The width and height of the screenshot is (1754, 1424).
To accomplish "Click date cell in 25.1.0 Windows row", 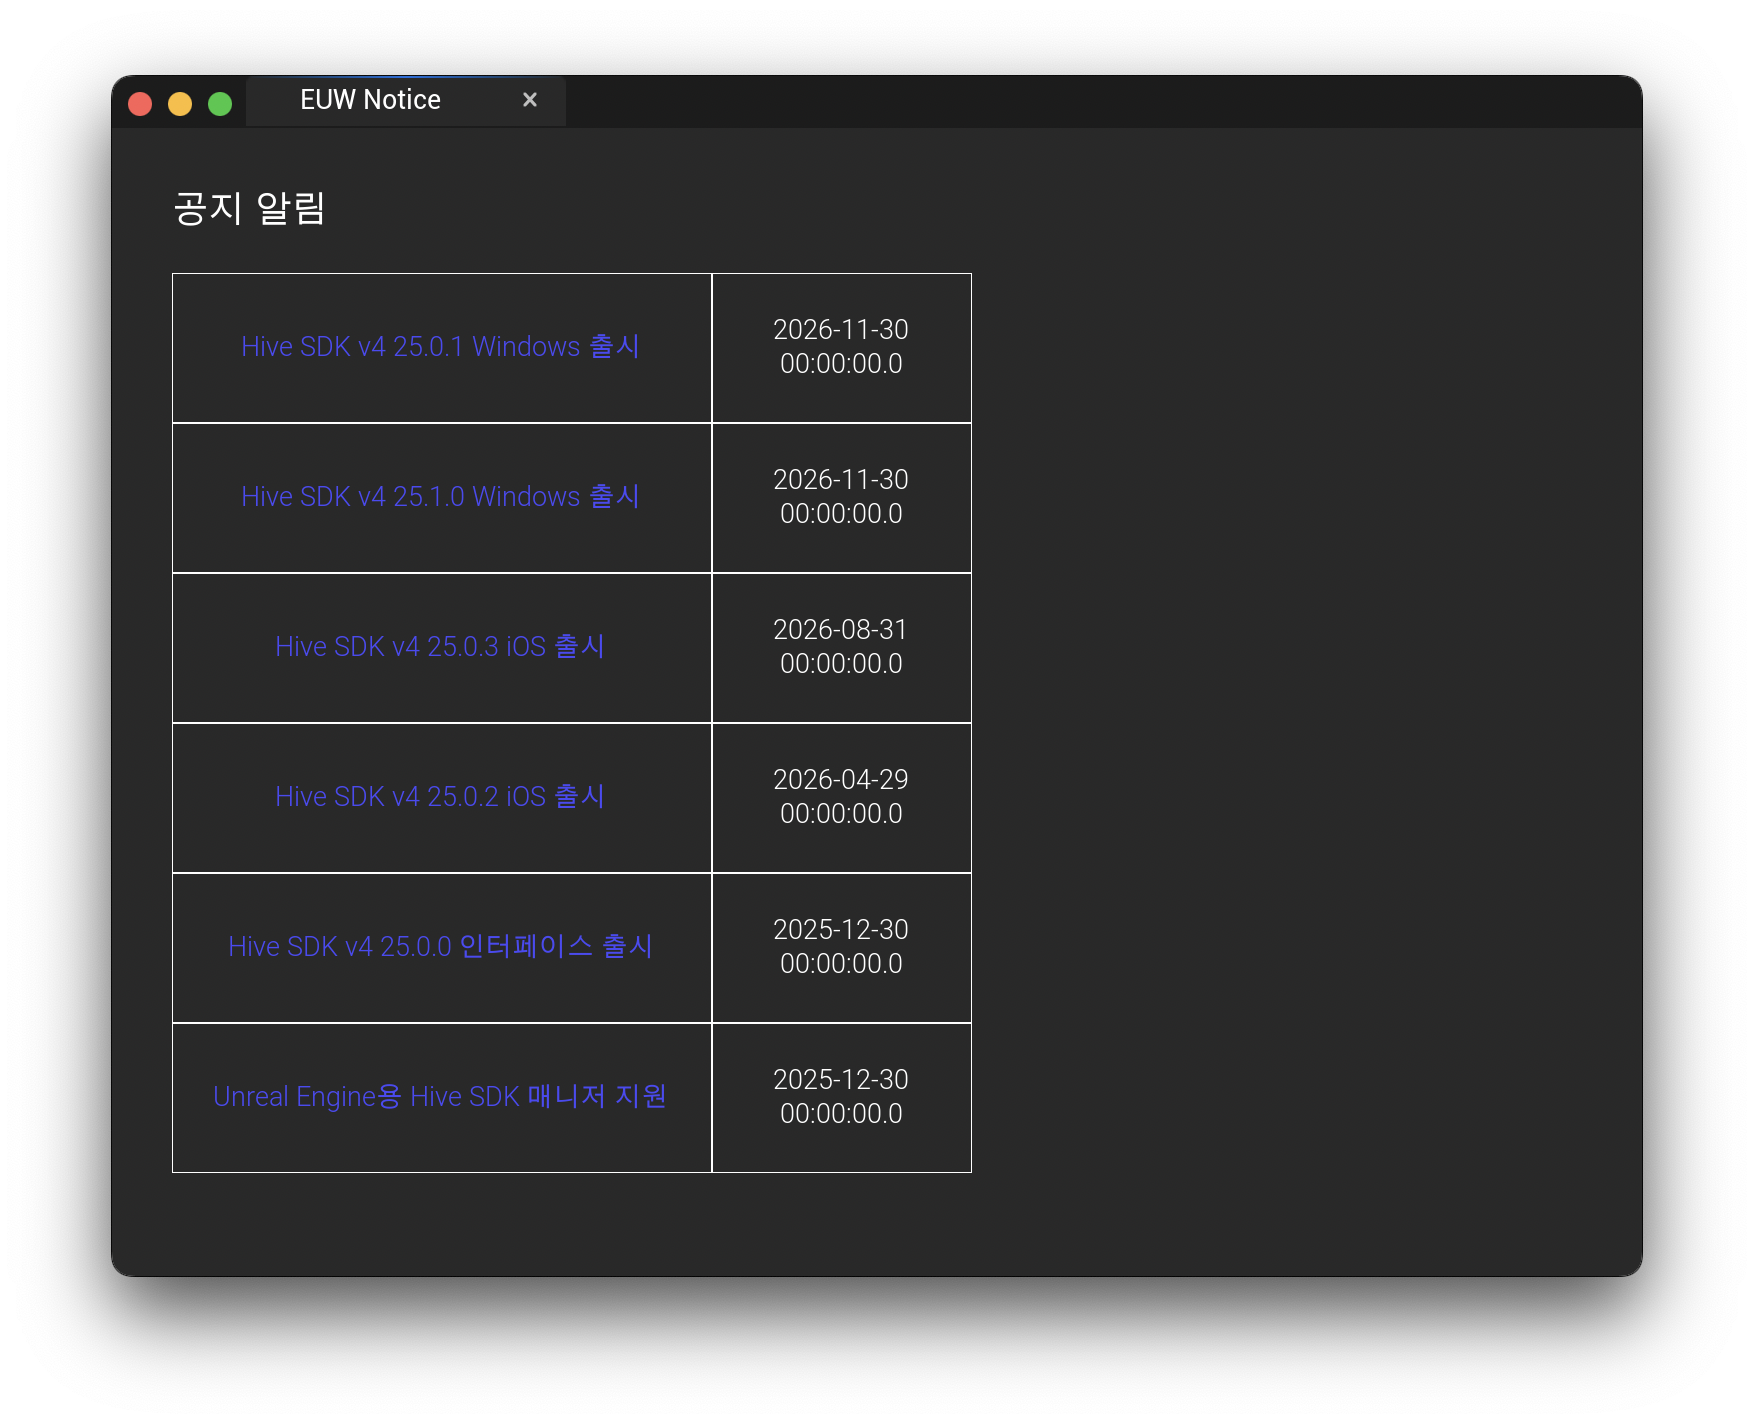I will pyautogui.click(x=841, y=497).
